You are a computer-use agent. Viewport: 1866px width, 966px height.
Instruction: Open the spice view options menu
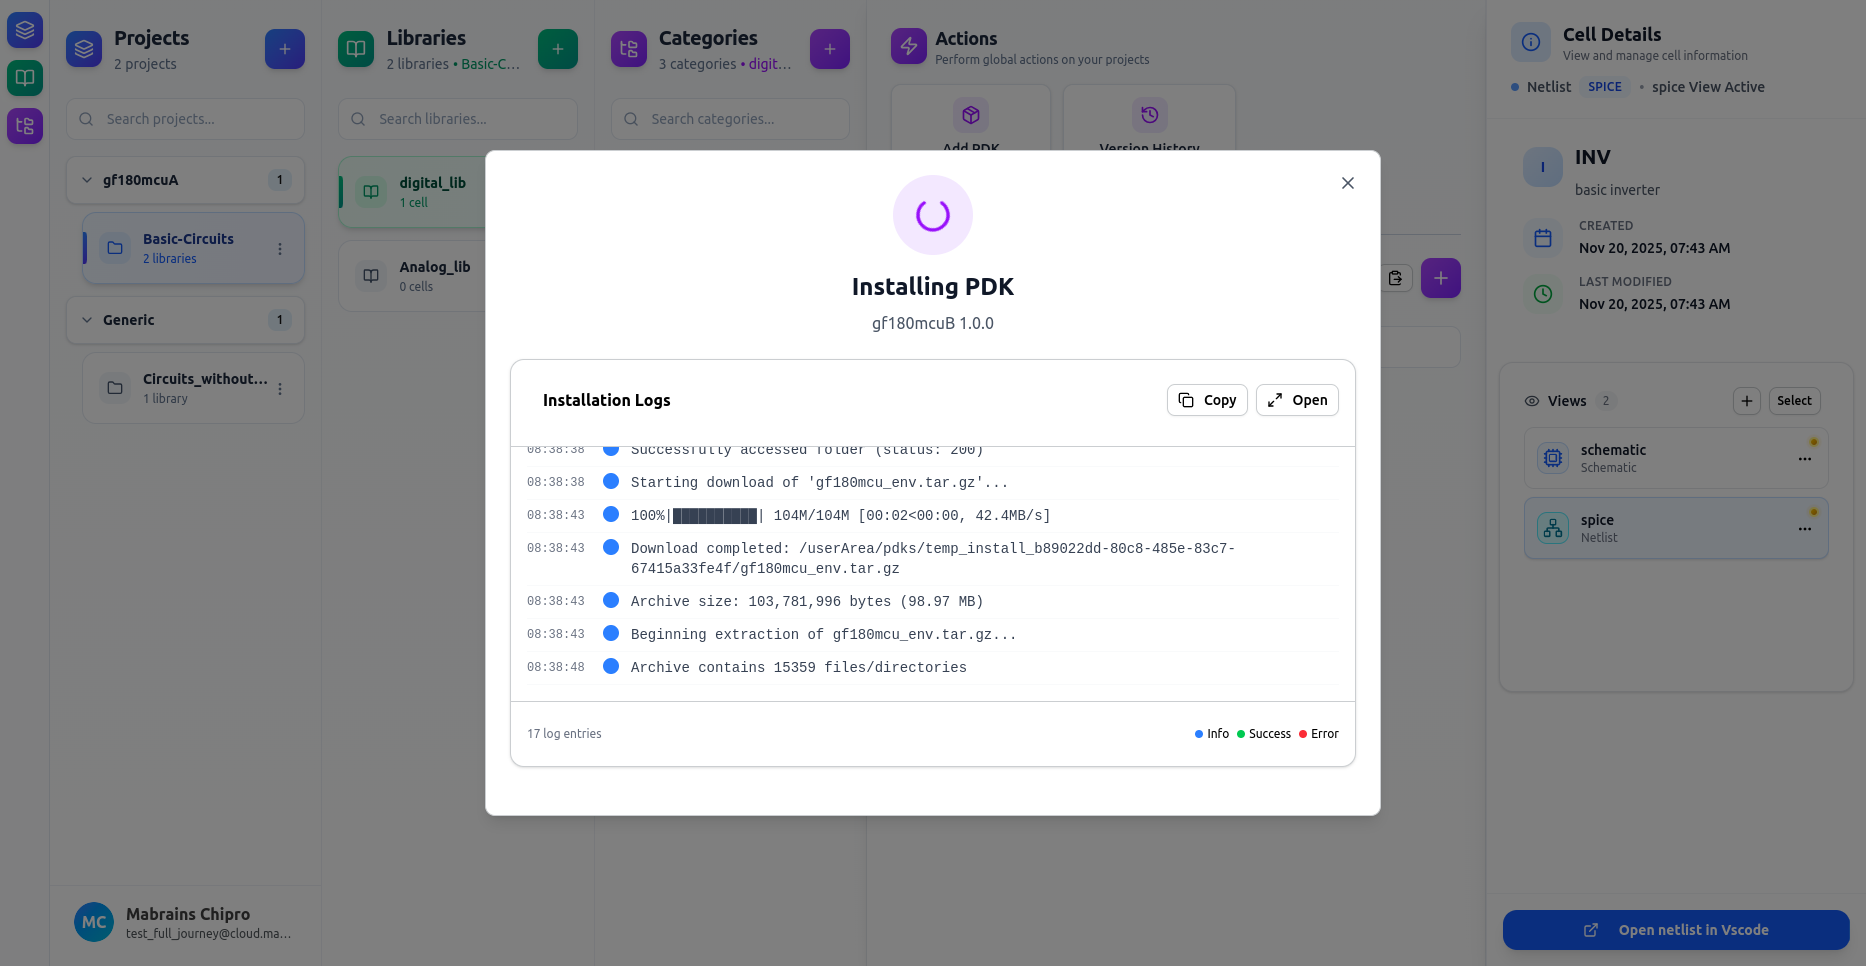tap(1804, 529)
